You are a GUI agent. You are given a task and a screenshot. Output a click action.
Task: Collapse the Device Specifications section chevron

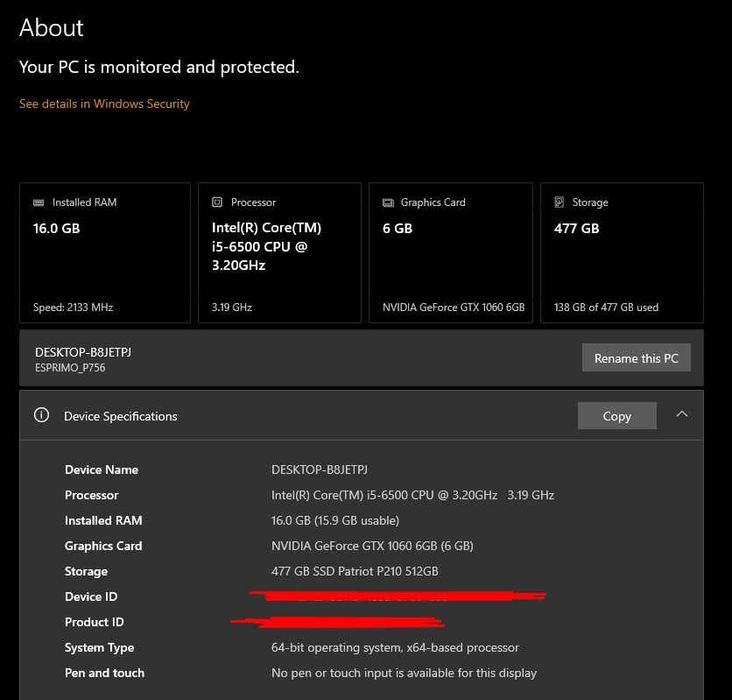pyautogui.click(x=682, y=414)
